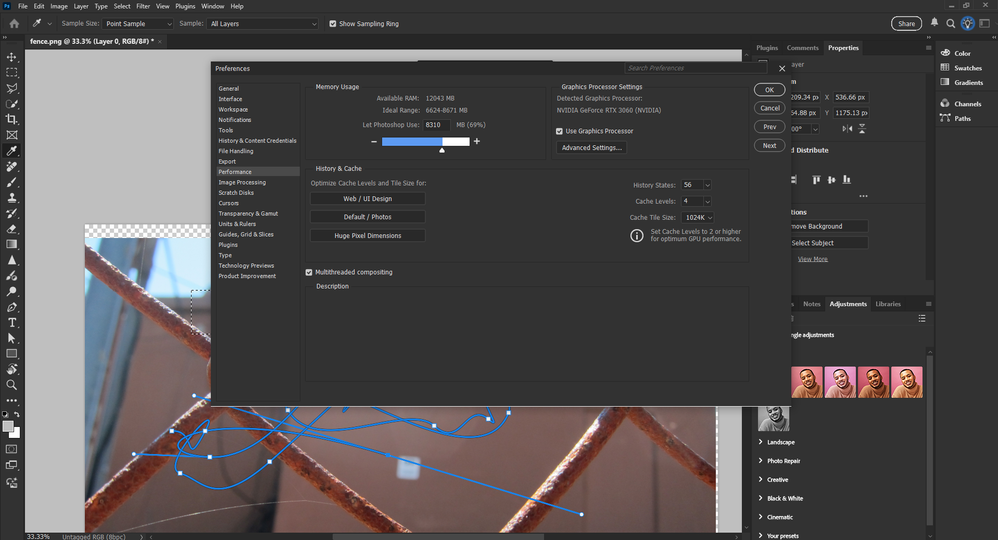Click the Home icon in options bar
This screenshot has width=998, height=540.
(x=14, y=24)
